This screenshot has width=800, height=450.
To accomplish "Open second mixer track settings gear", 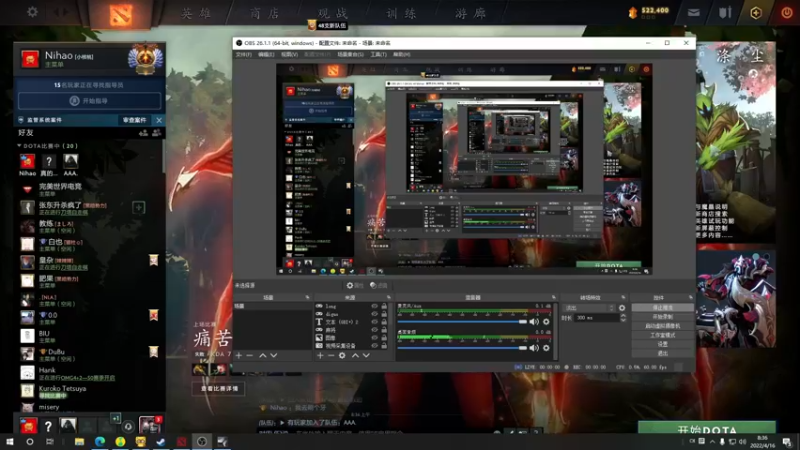I will 546,348.
